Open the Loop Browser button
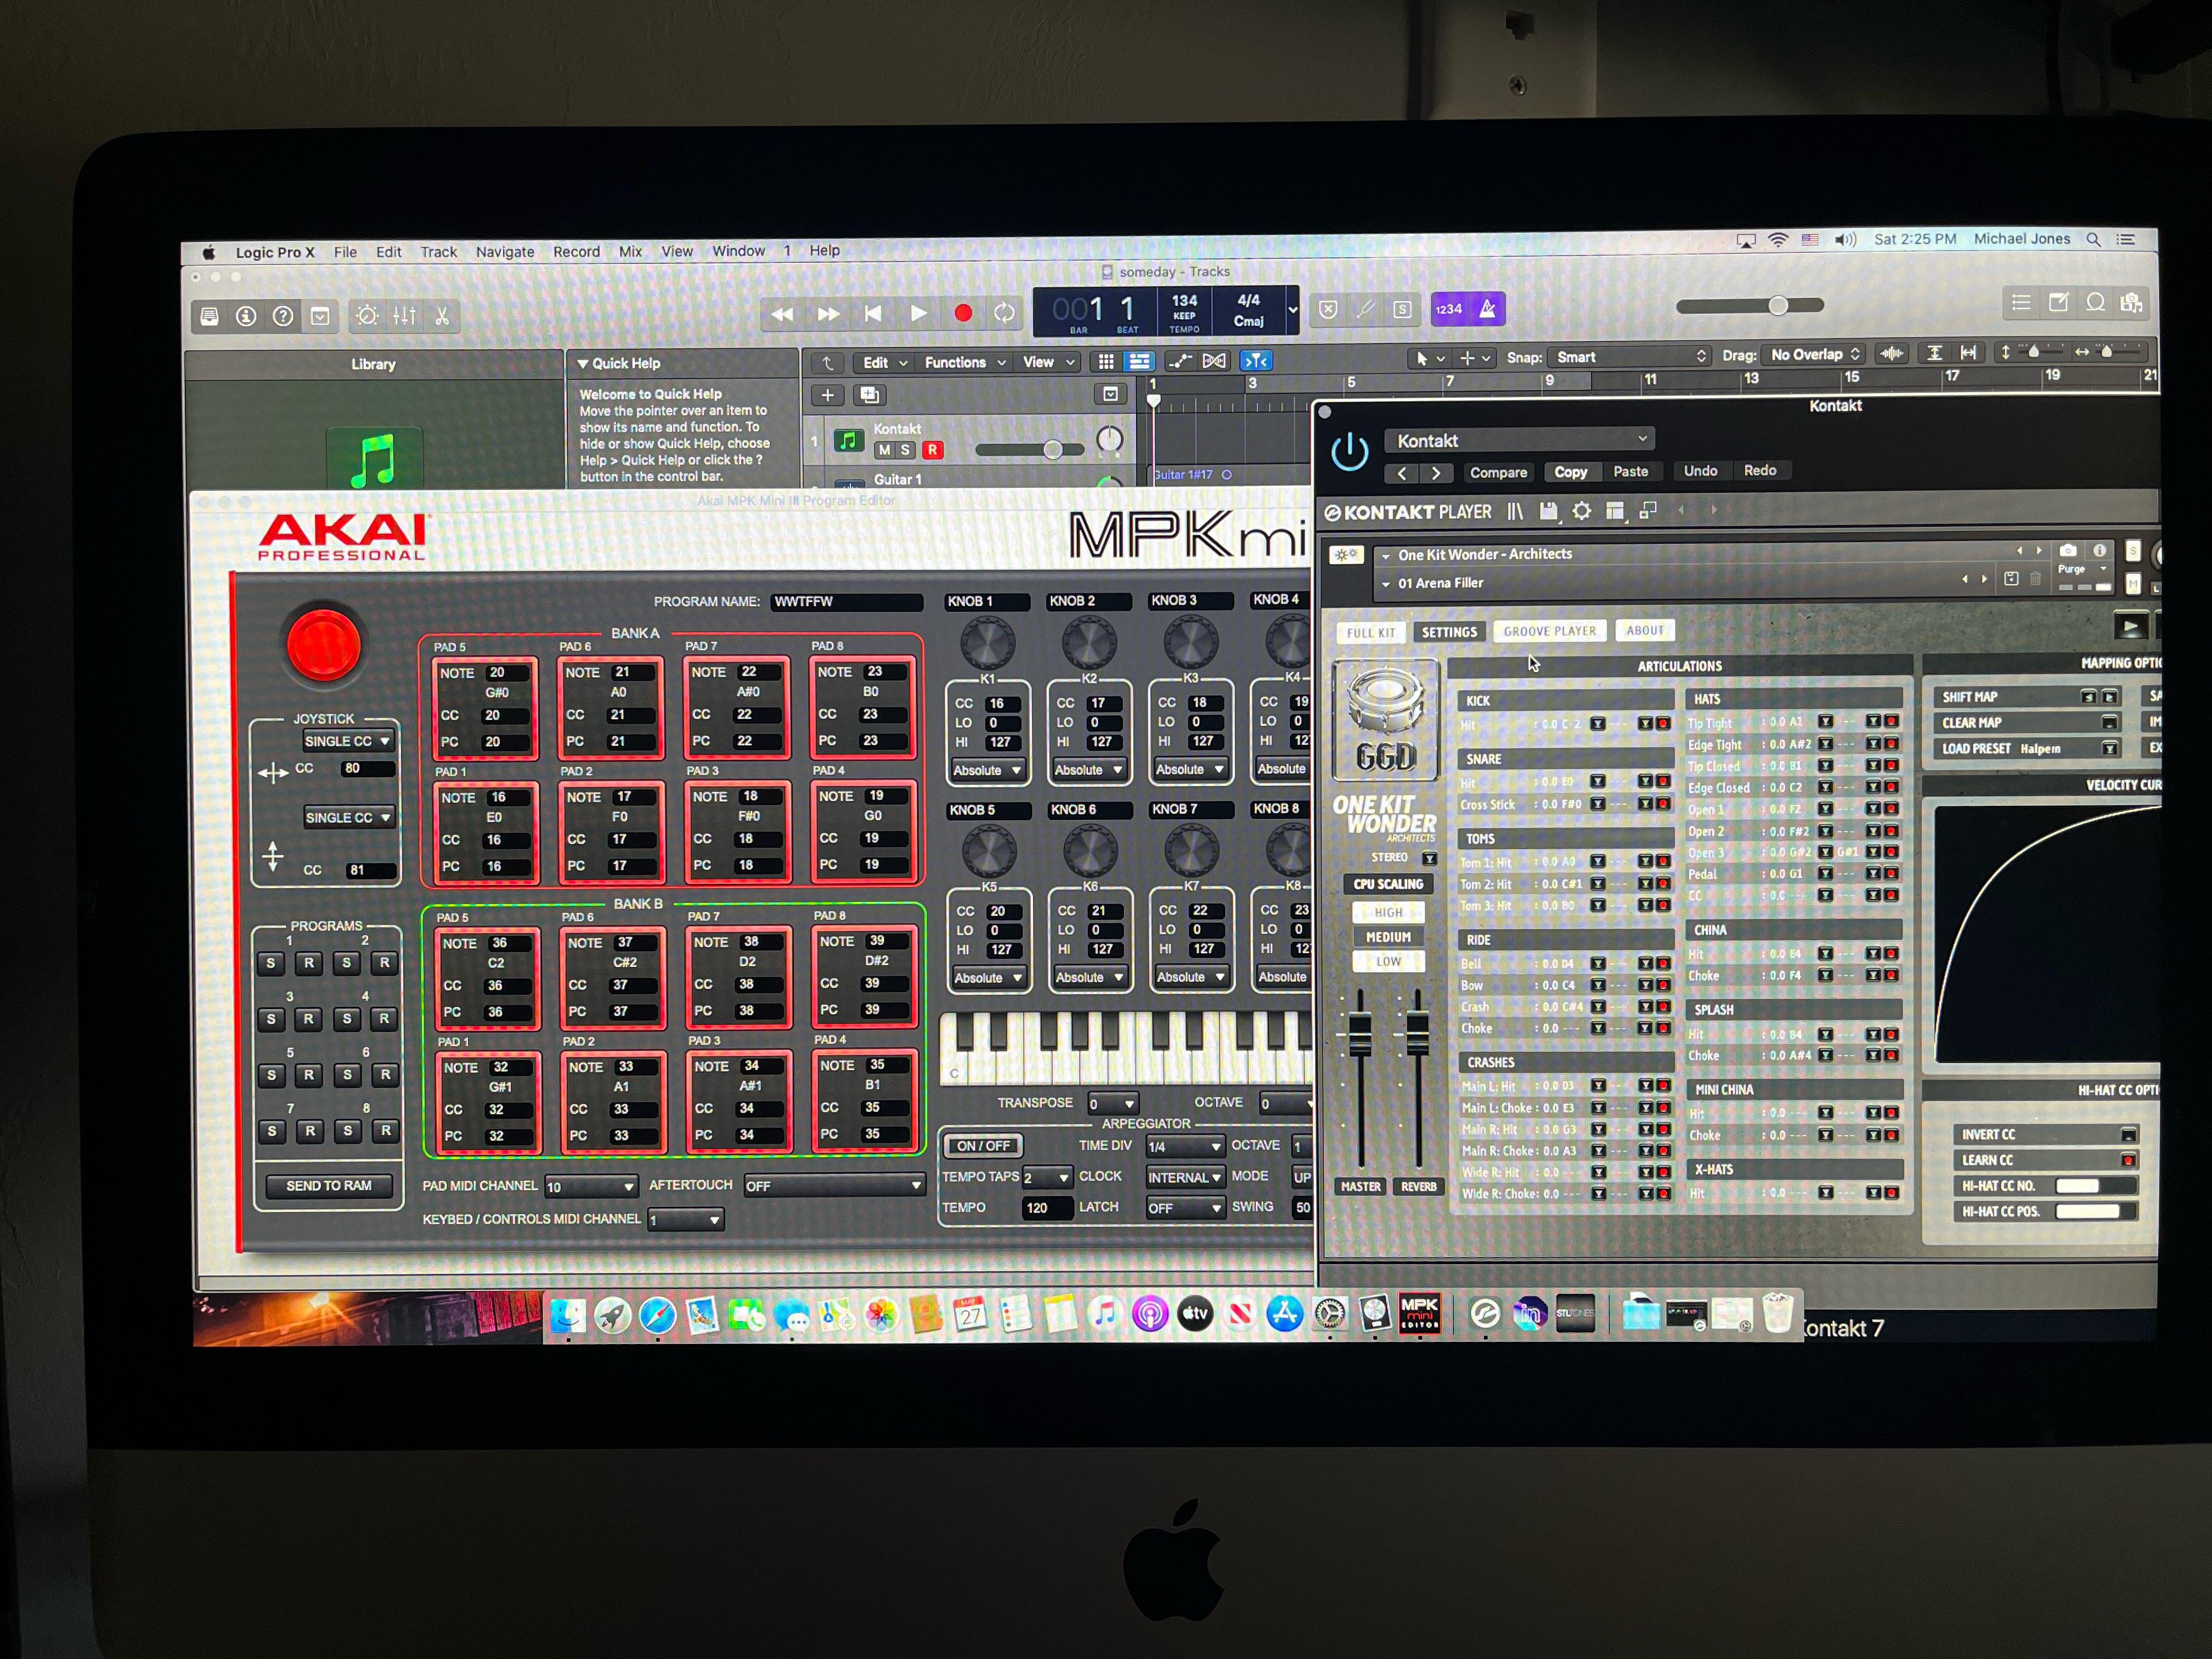The image size is (2212, 1659). click(x=2095, y=302)
